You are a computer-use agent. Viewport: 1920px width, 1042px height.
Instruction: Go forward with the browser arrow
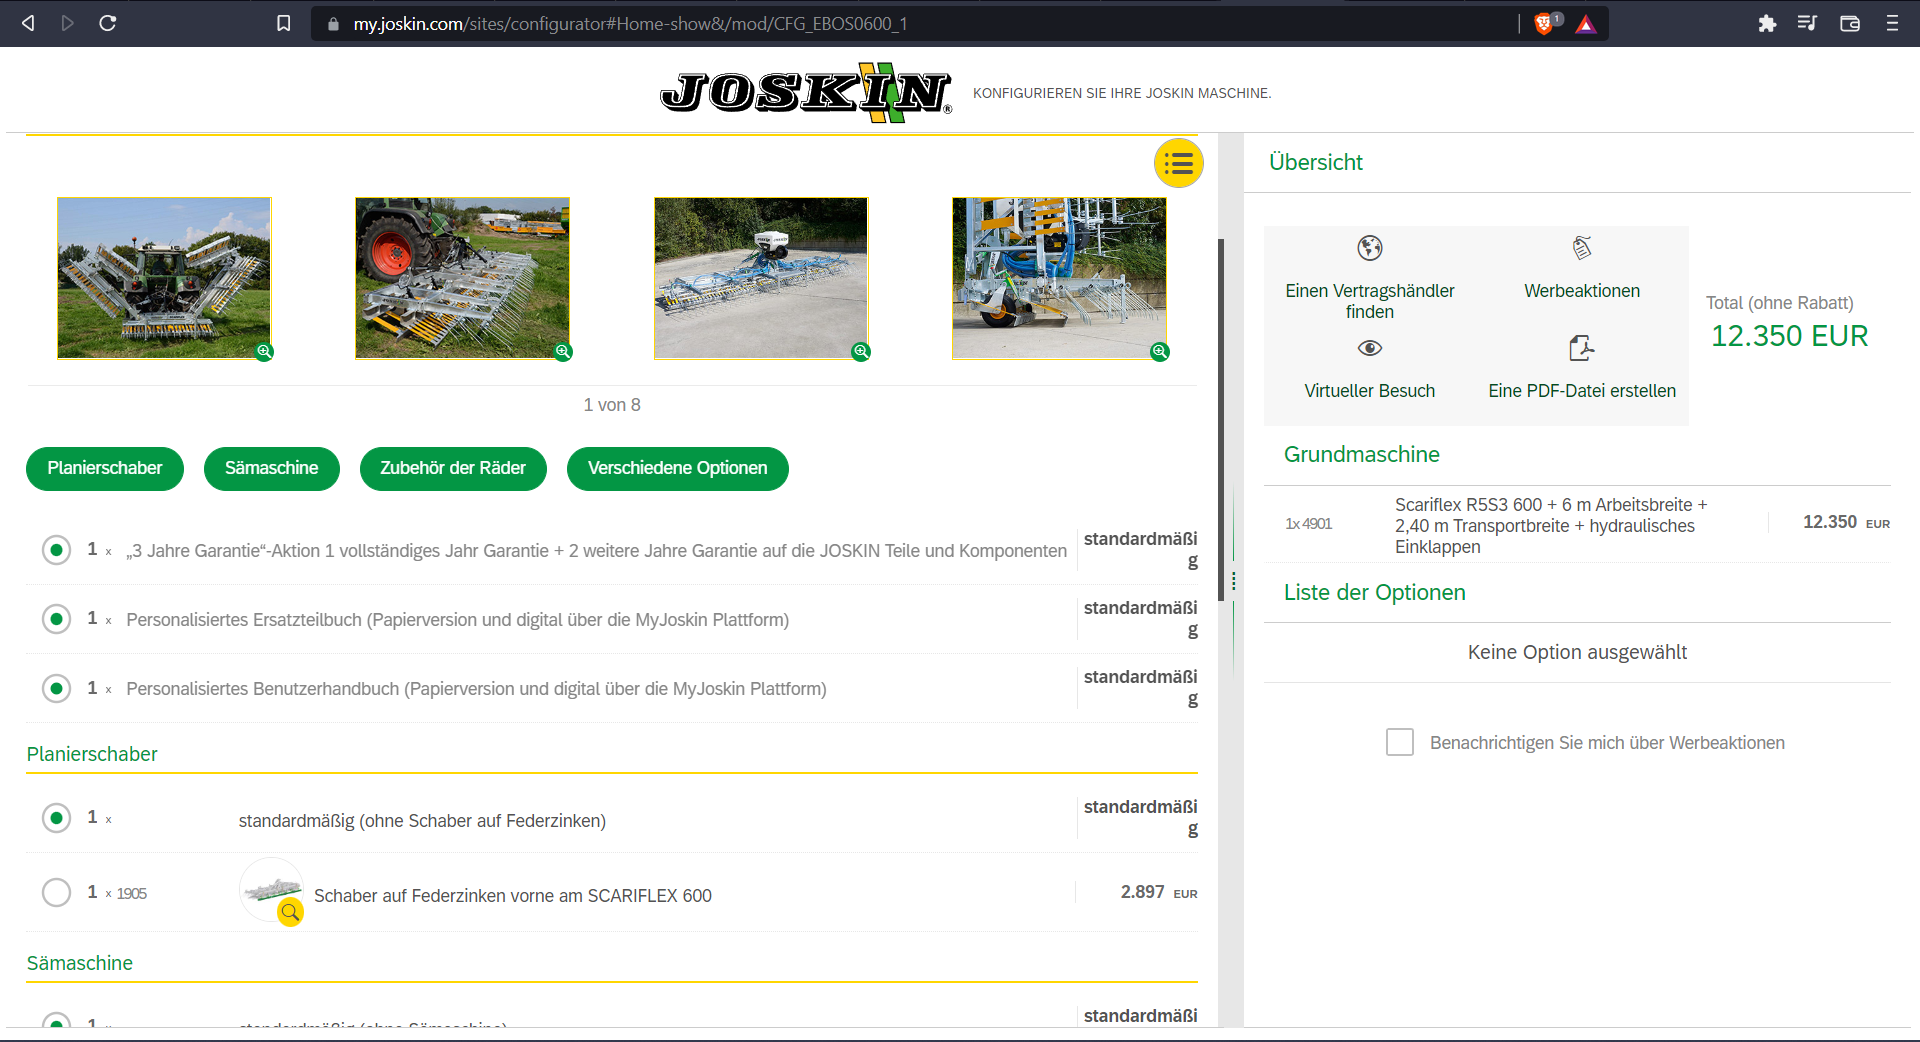(68, 23)
